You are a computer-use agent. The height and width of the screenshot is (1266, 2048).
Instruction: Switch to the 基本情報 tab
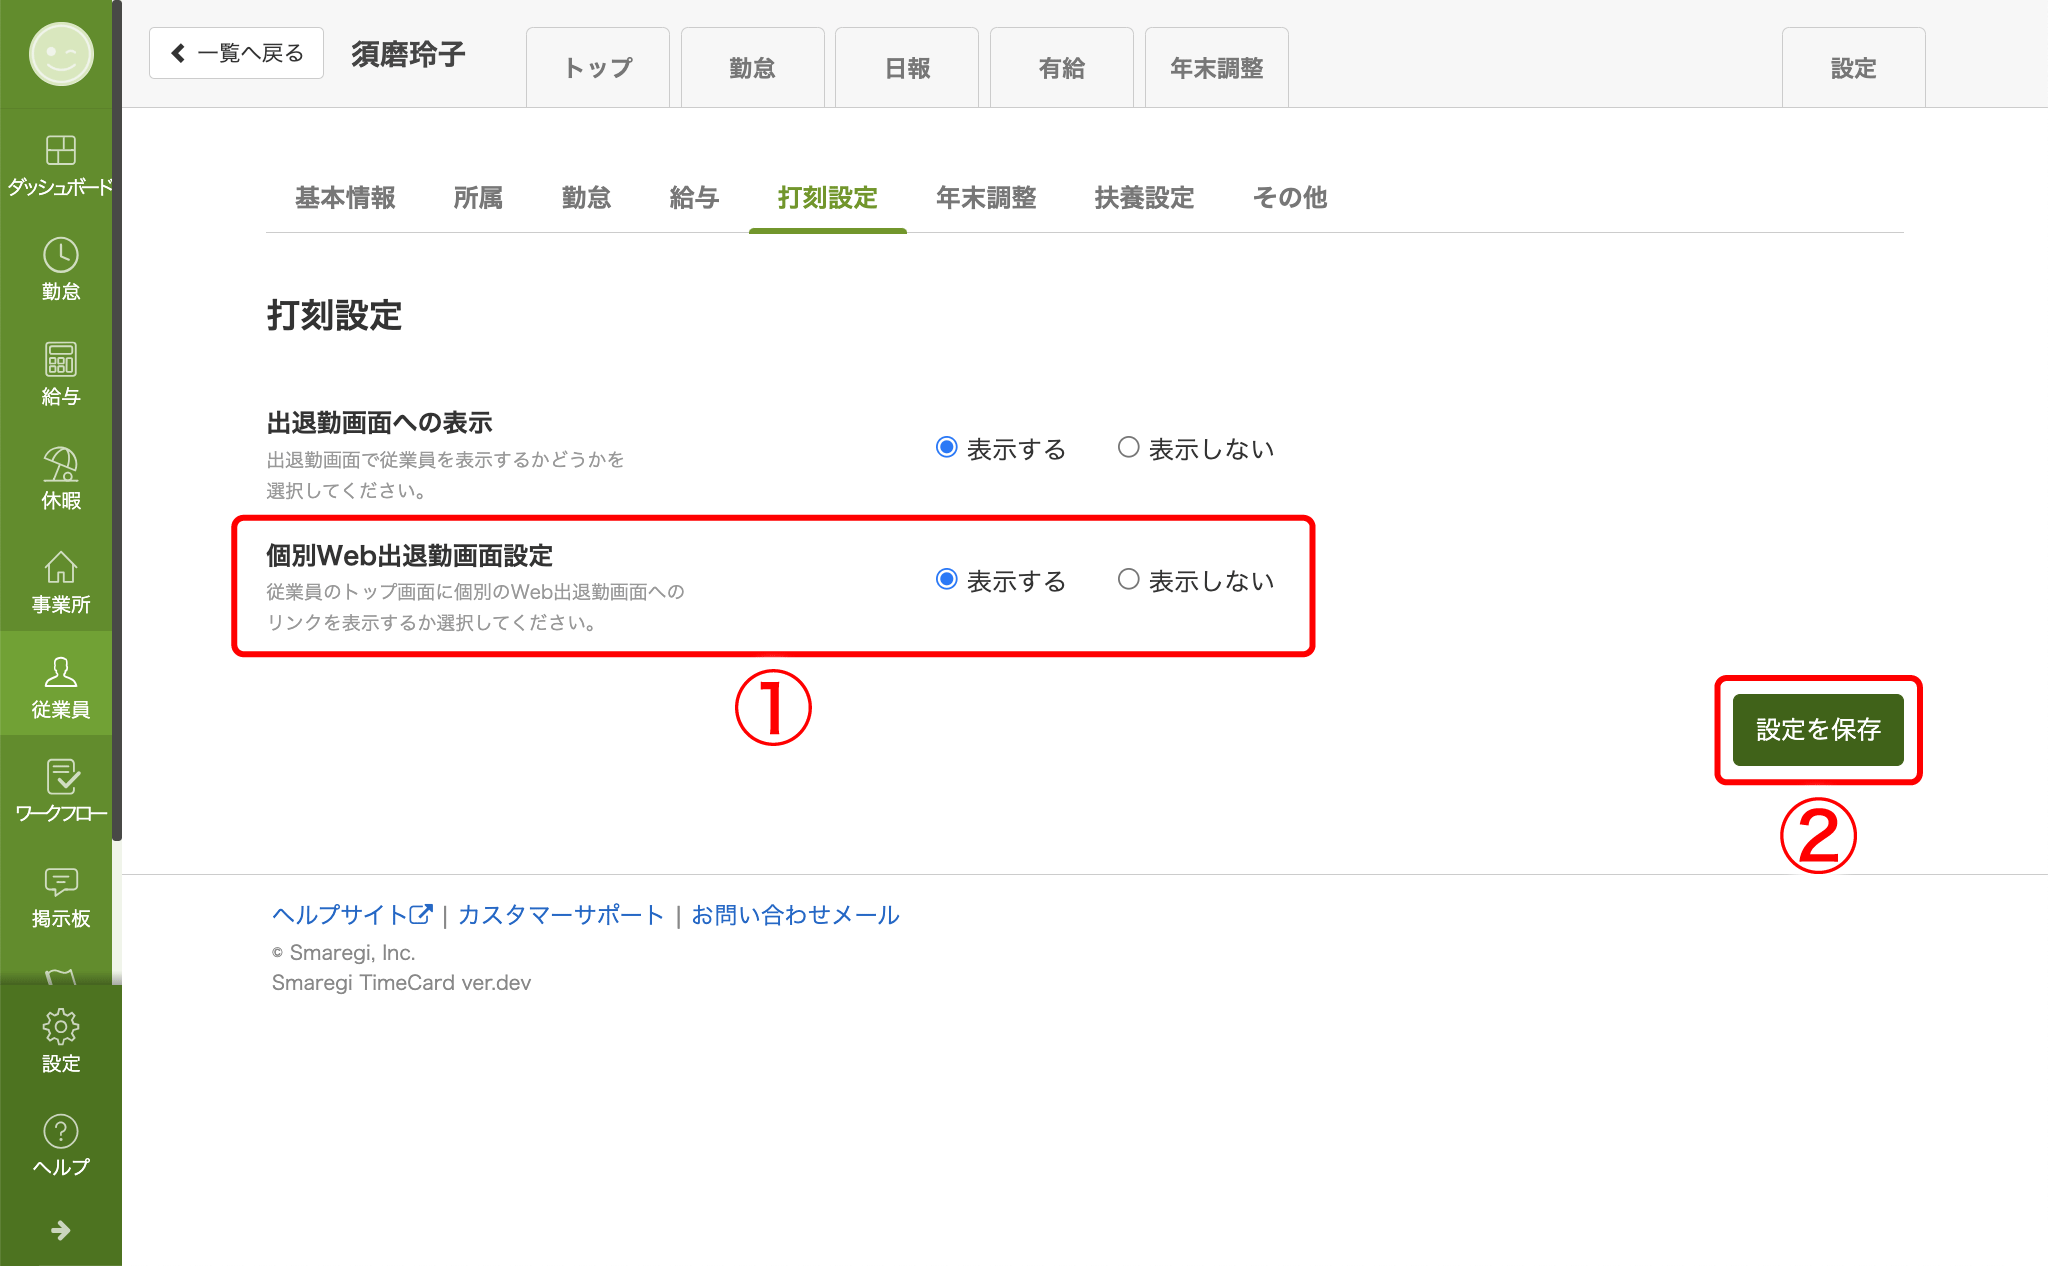coord(345,198)
